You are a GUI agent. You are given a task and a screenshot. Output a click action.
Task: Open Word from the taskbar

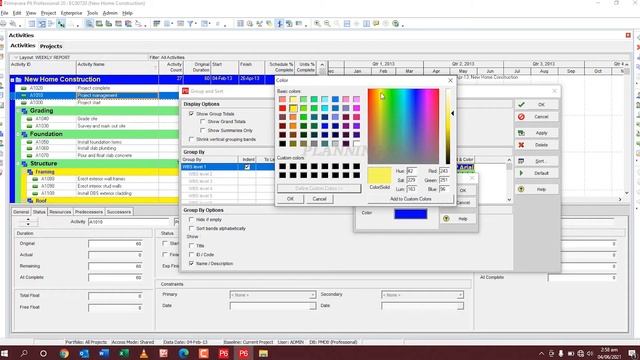pos(104,353)
